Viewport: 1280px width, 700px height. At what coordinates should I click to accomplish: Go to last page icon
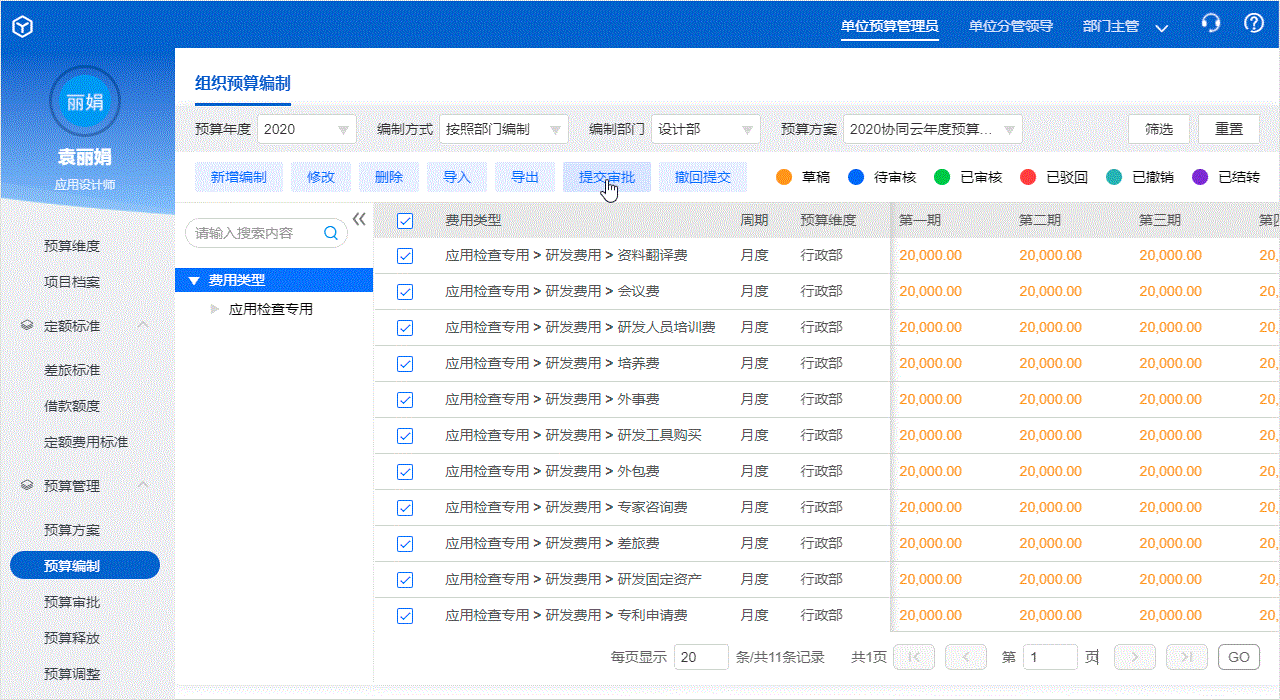(1187, 657)
